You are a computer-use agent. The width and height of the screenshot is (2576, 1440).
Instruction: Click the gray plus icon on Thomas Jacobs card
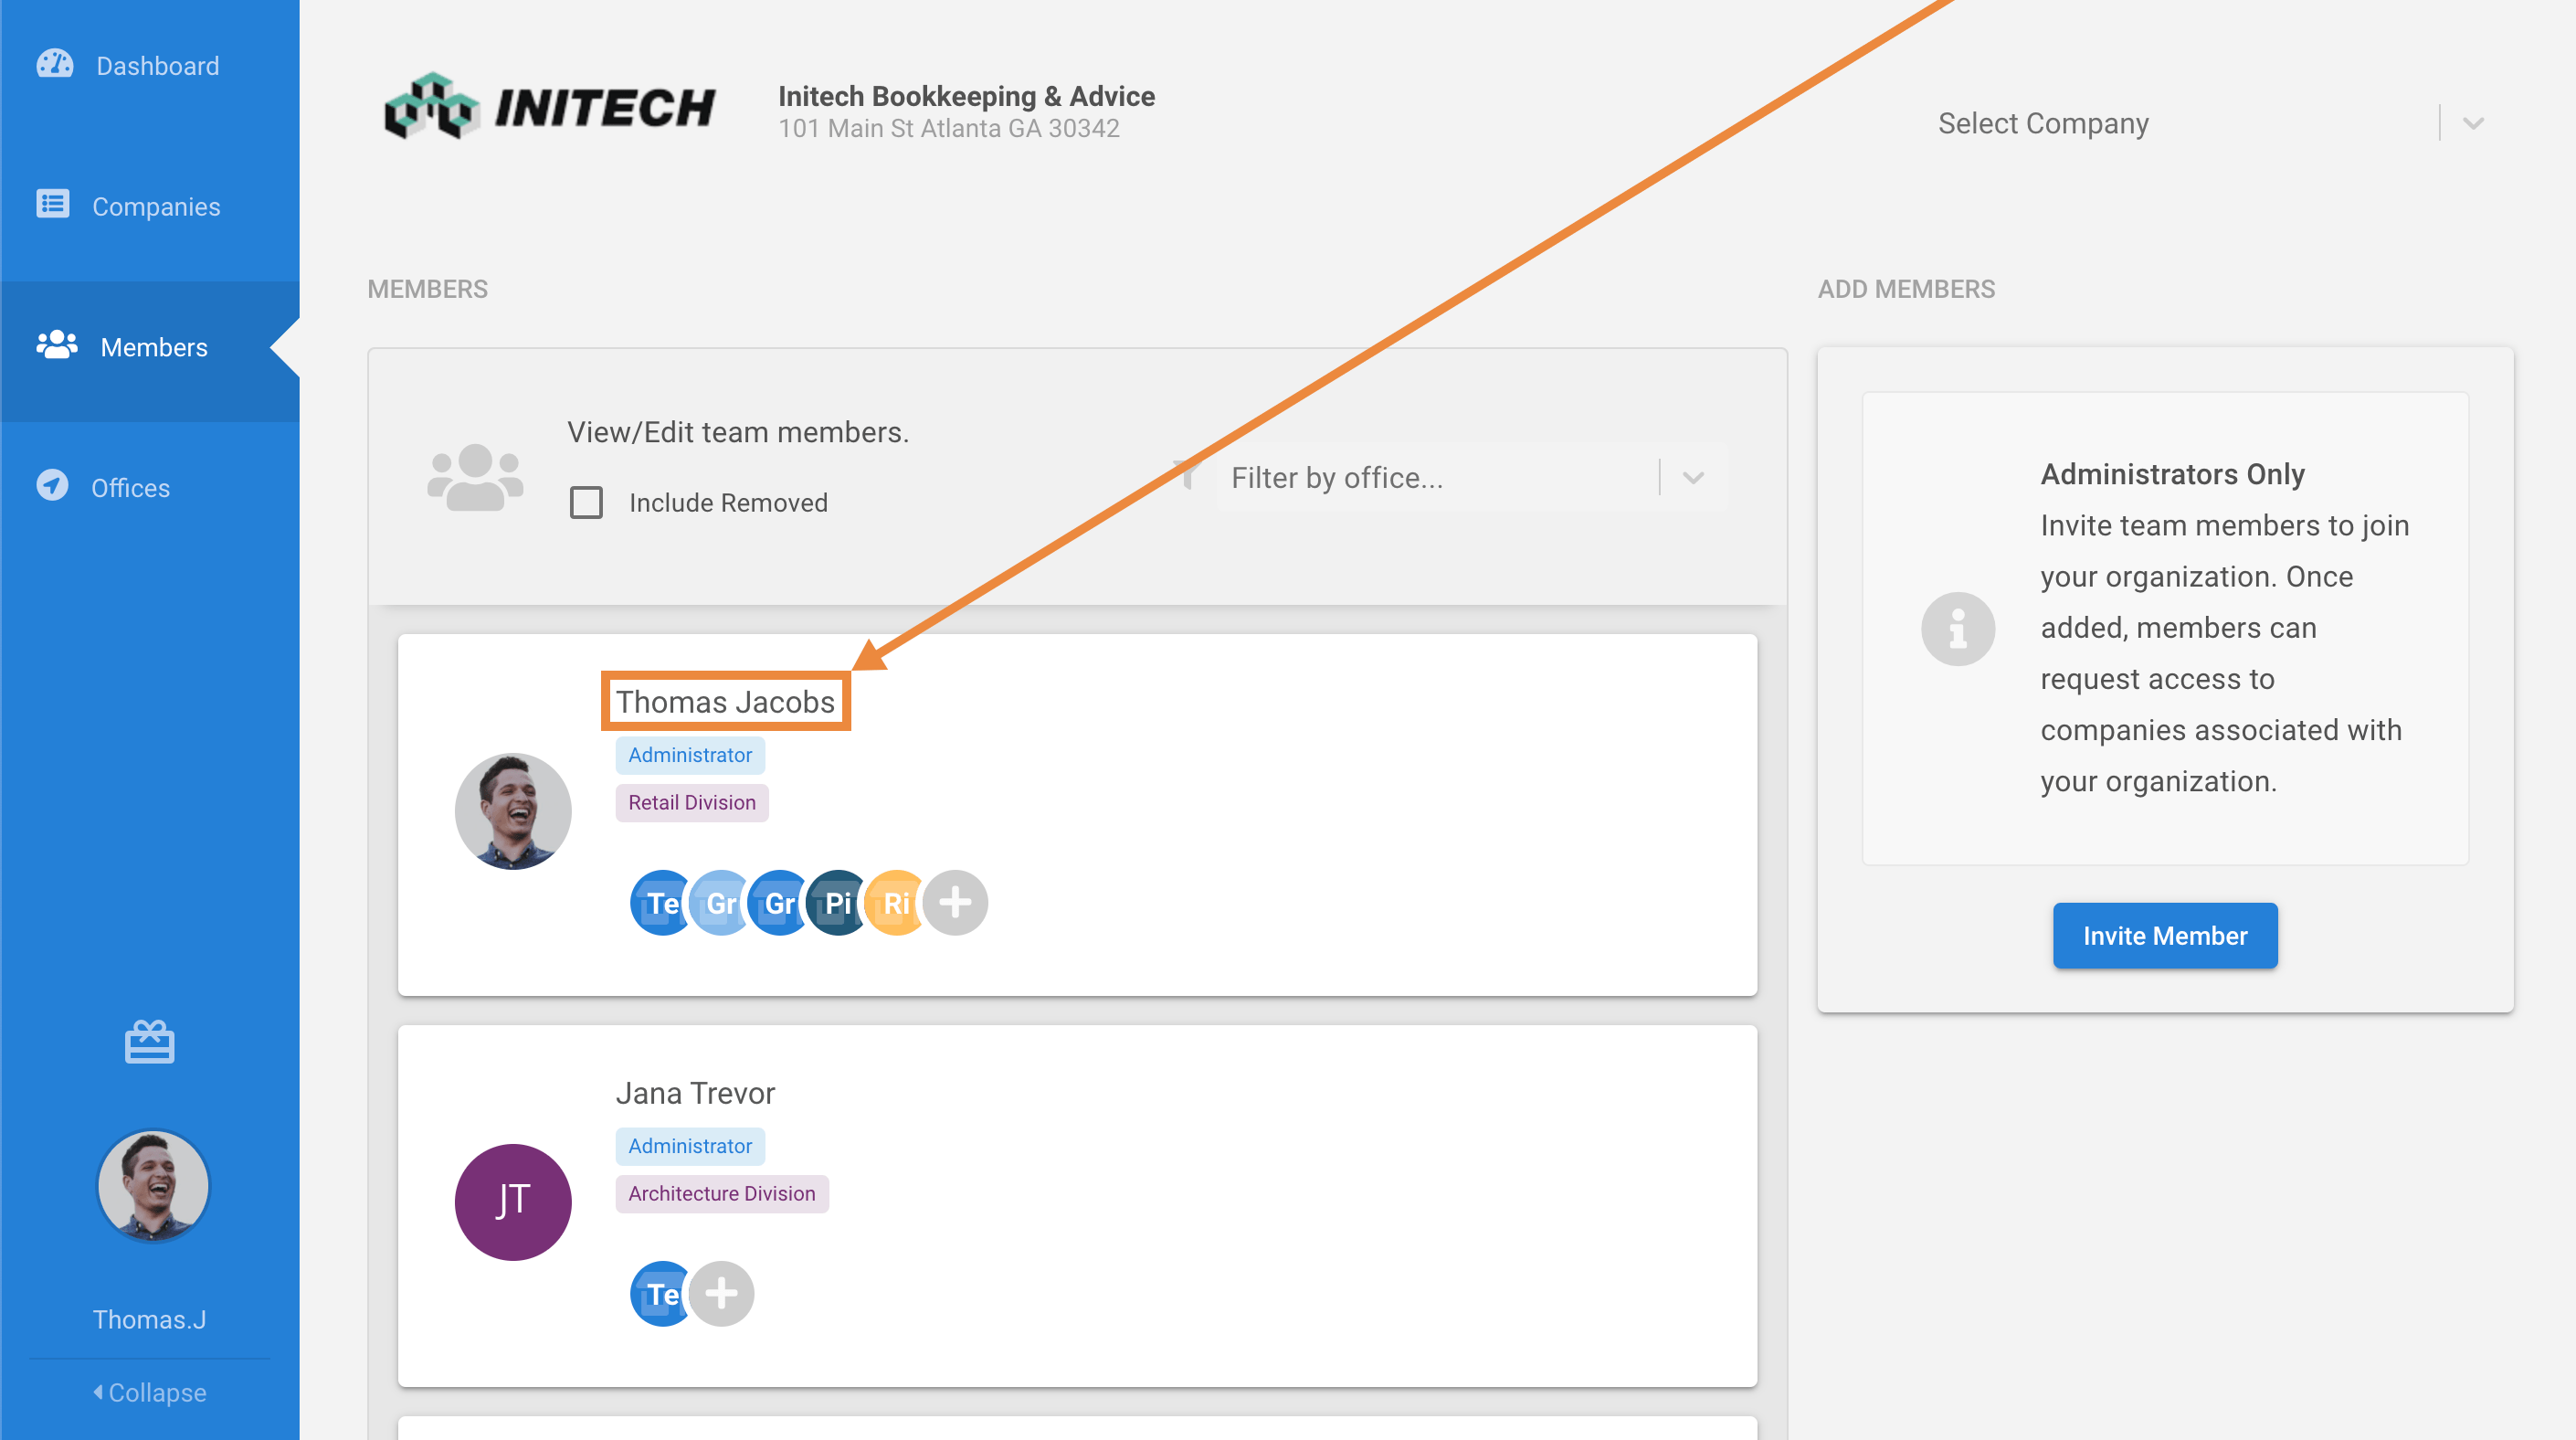click(955, 903)
